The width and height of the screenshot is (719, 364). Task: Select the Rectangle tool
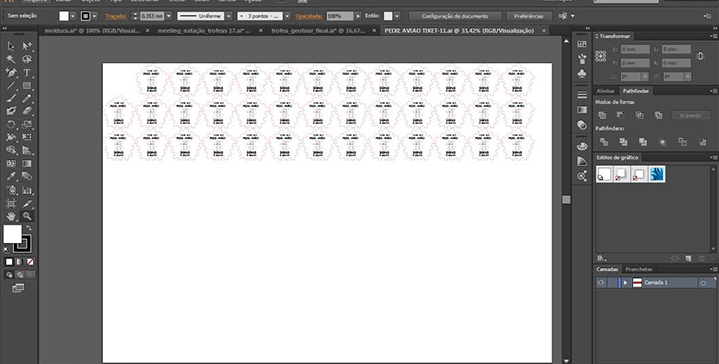[27, 85]
